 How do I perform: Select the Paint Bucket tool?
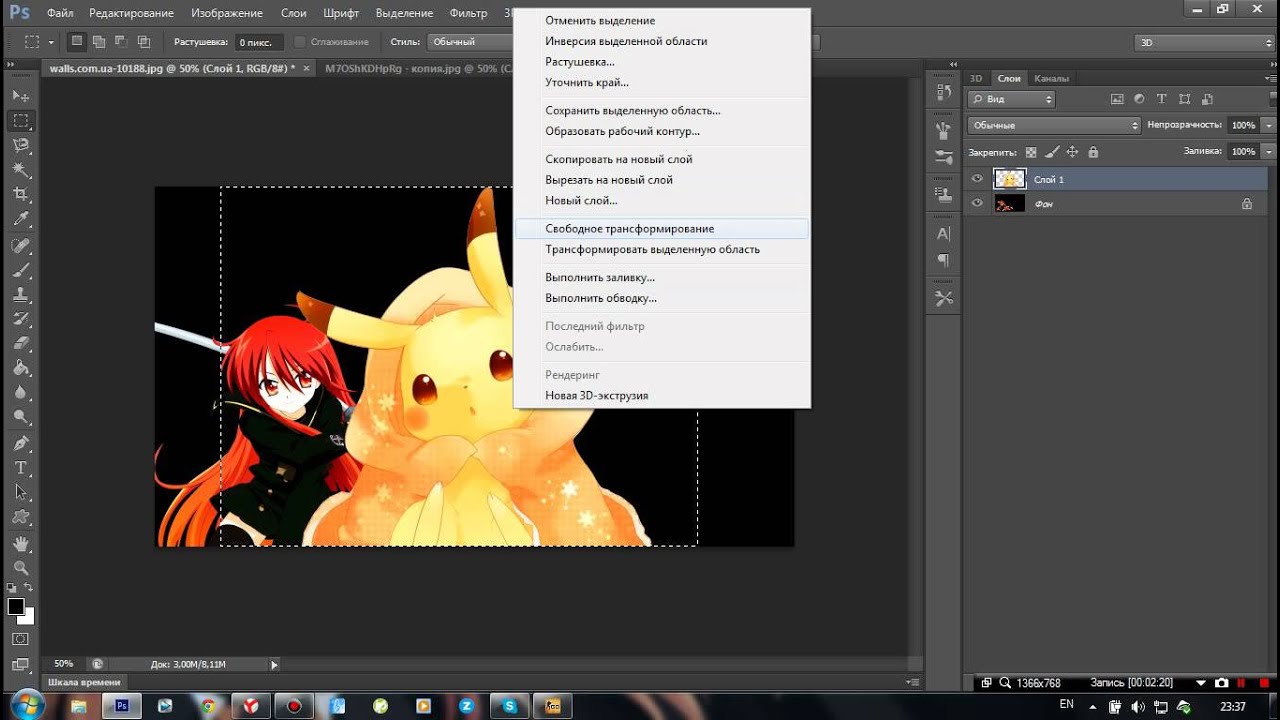(x=20, y=369)
